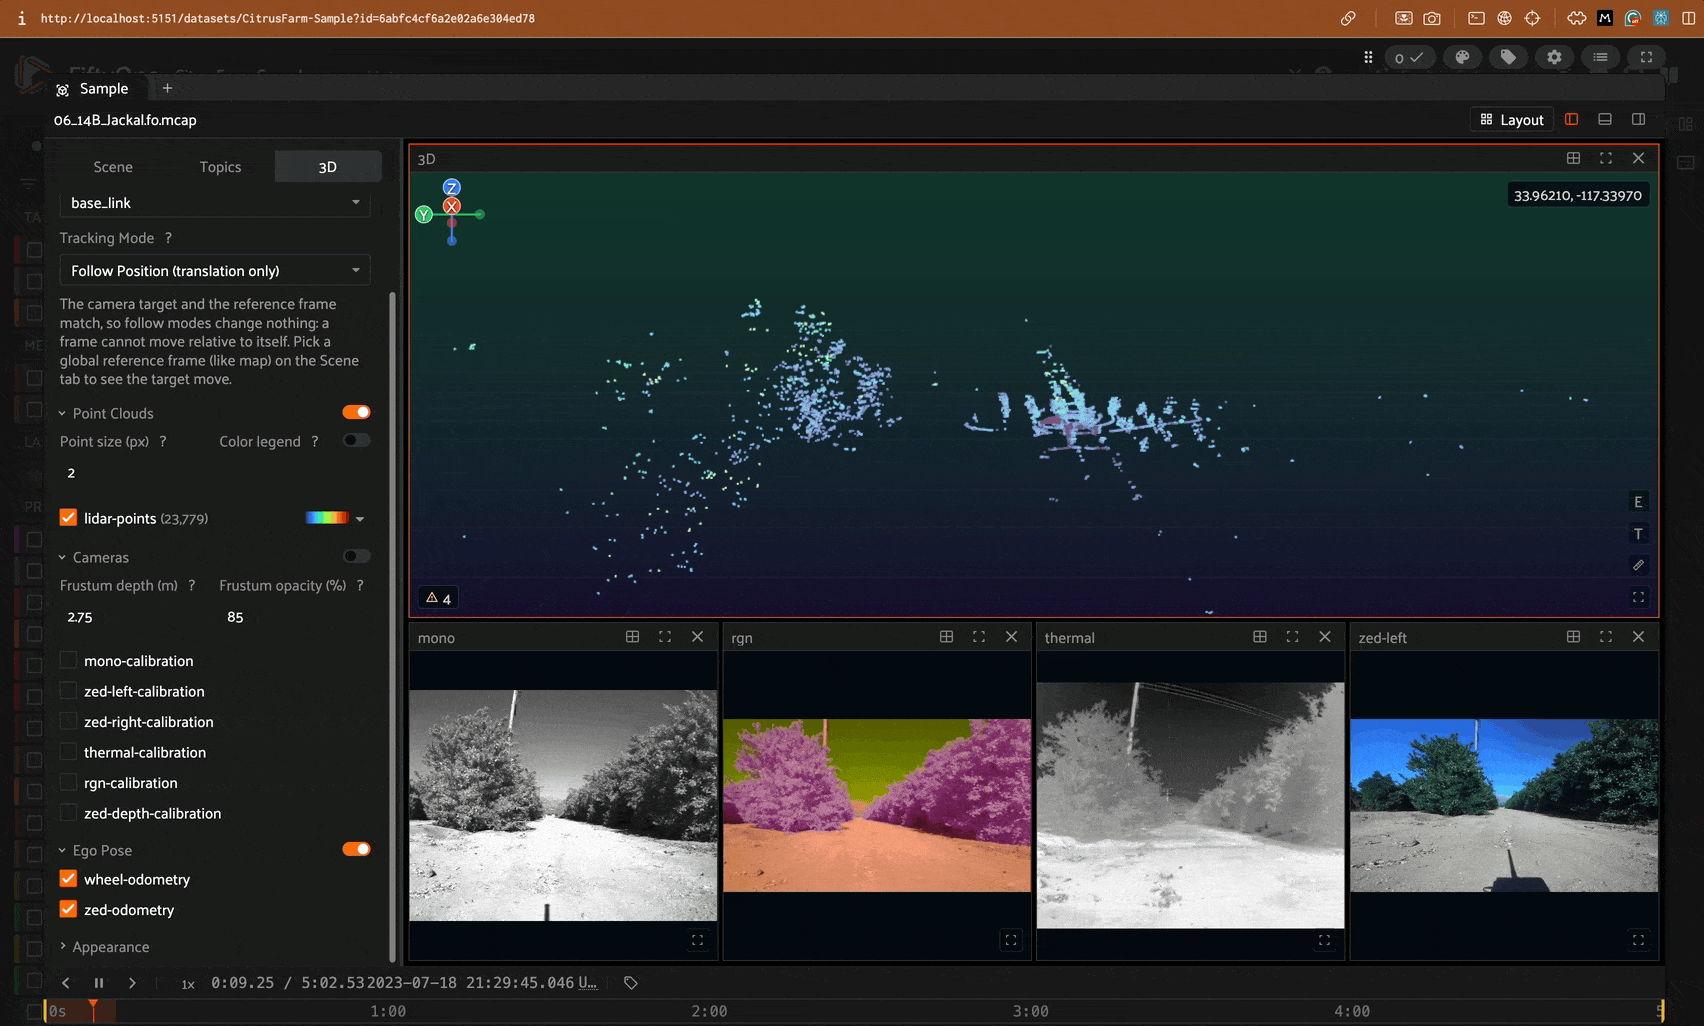The width and height of the screenshot is (1704, 1026).
Task: Maximize the mono camera panel
Action: [665, 636]
